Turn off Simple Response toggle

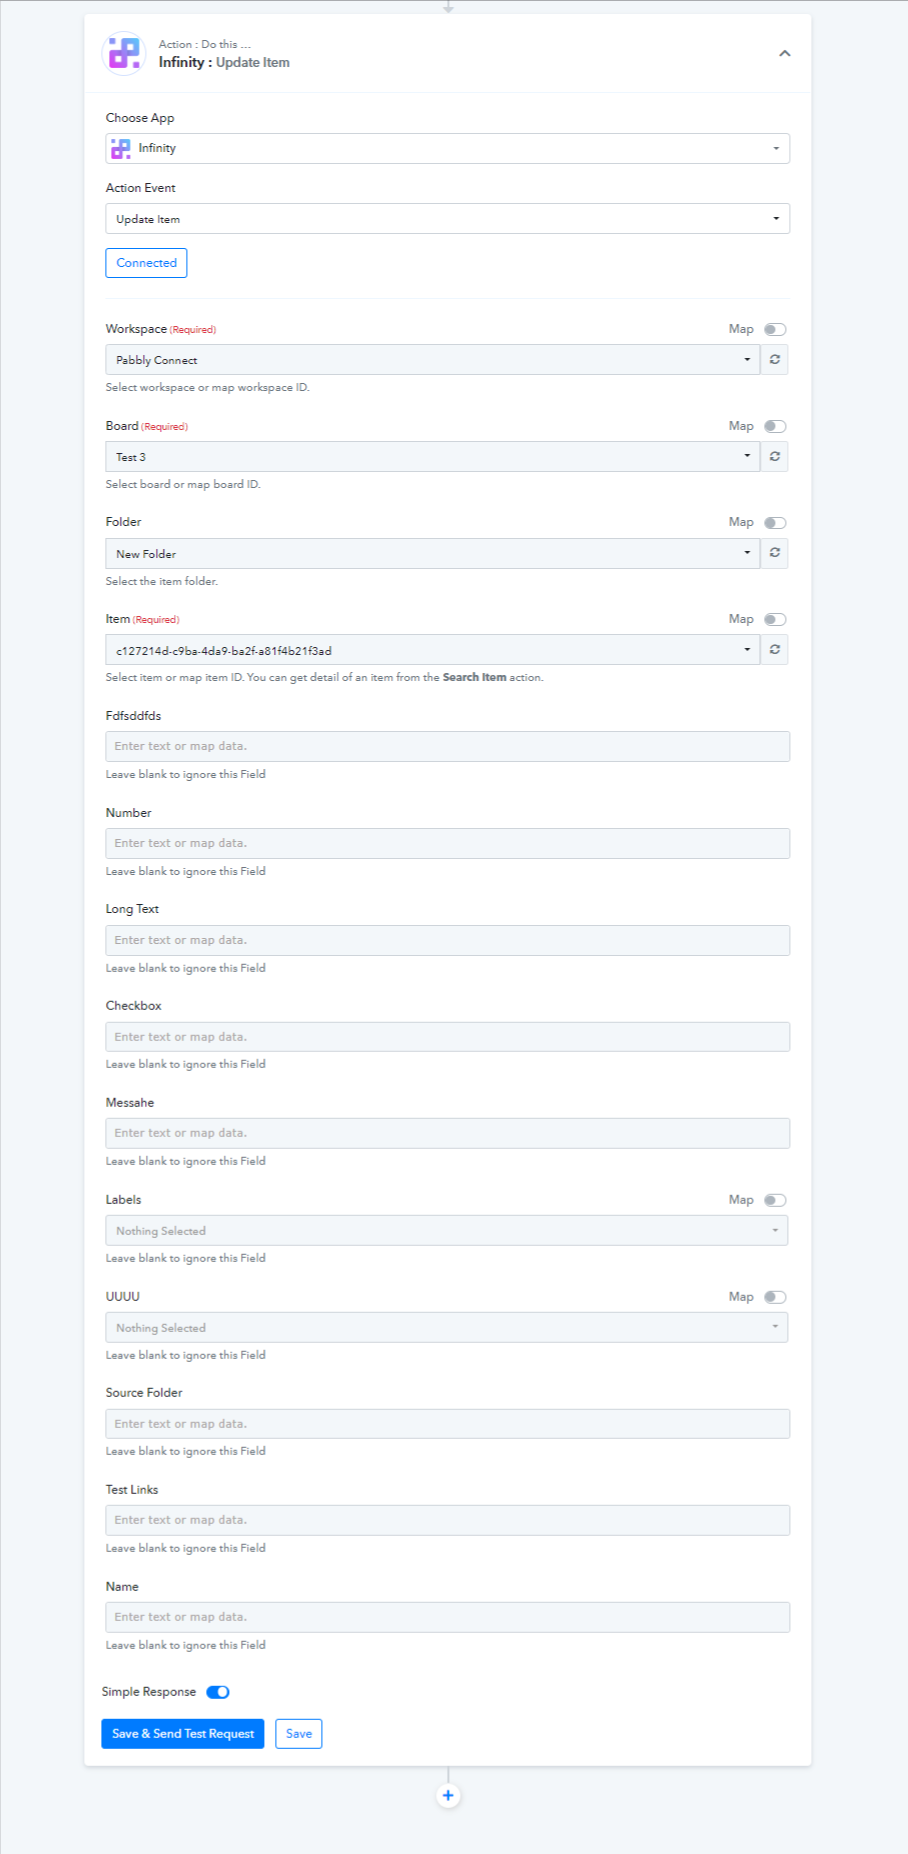218,1692
